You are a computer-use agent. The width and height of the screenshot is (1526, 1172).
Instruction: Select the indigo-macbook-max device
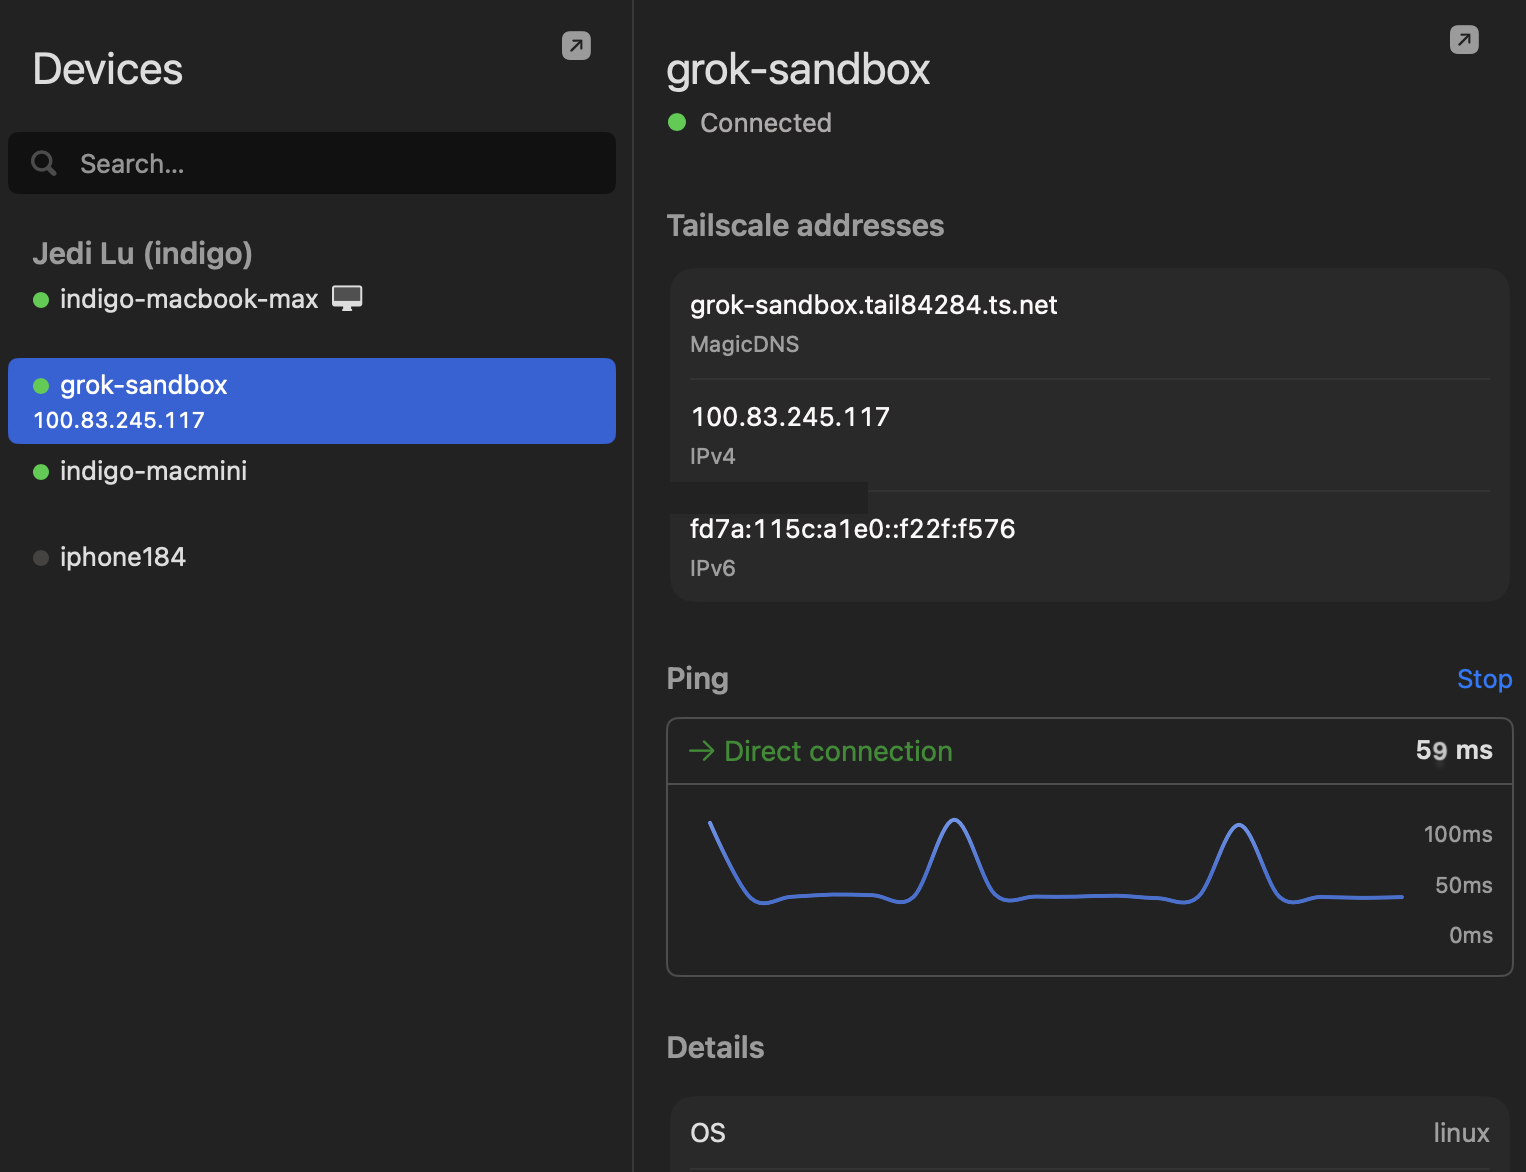(189, 299)
